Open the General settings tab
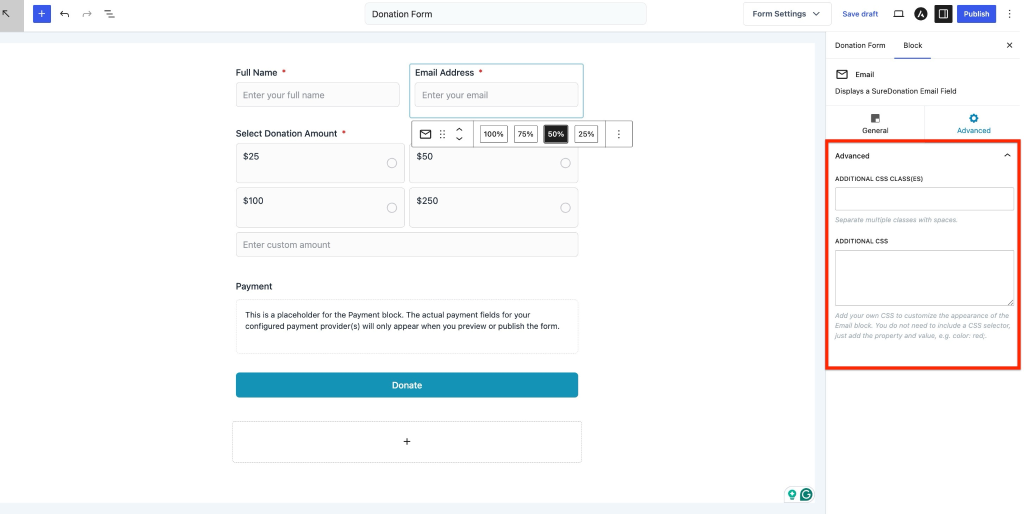The height and width of the screenshot is (514, 1024). (875, 123)
